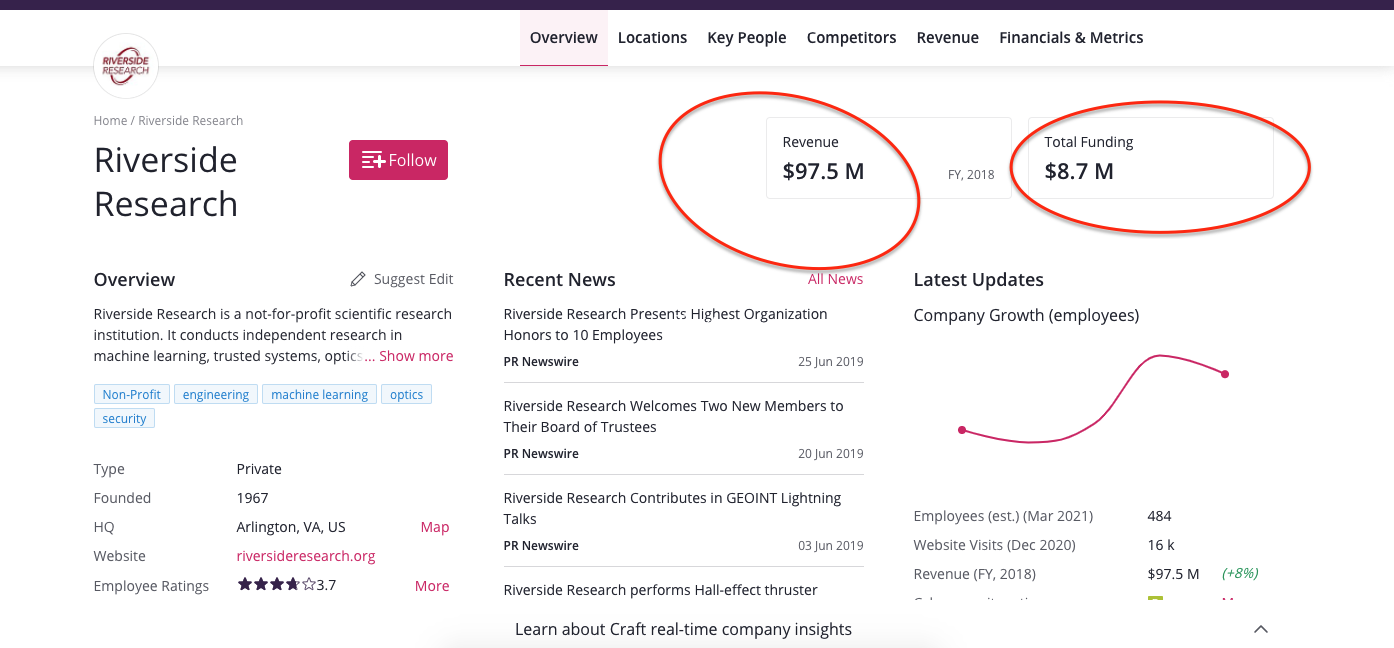1394x648 pixels.
Task: Open More employee ratings
Action: [x=432, y=586]
